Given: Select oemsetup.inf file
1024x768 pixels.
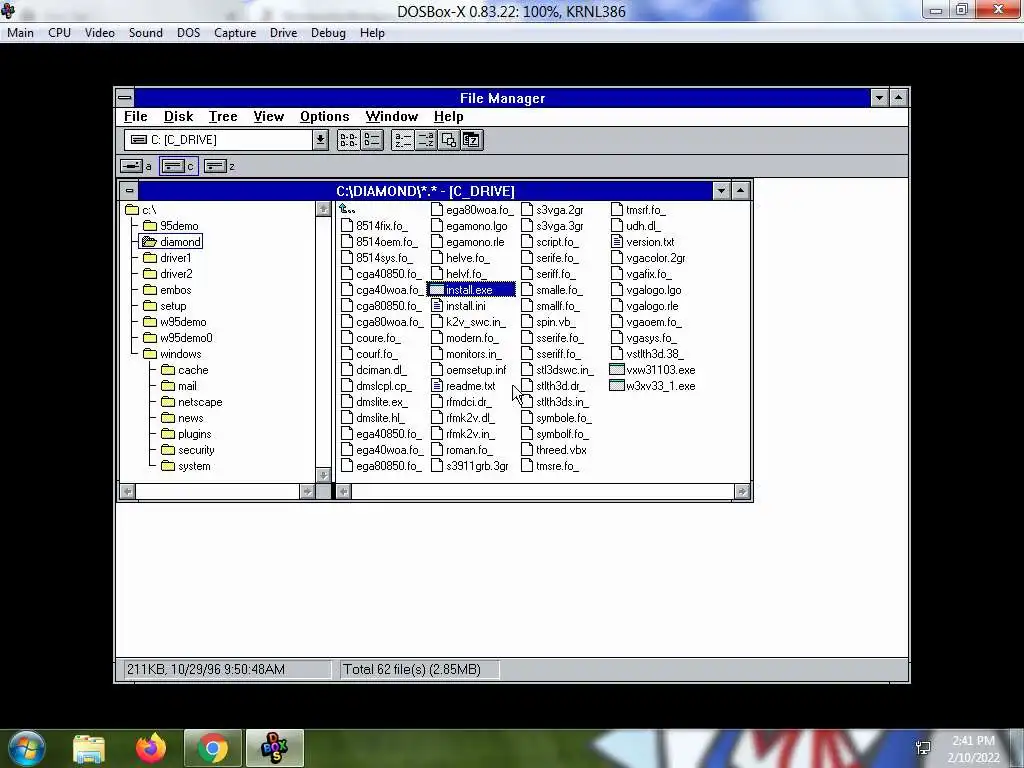Looking at the screenshot, I should (x=469, y=370).
